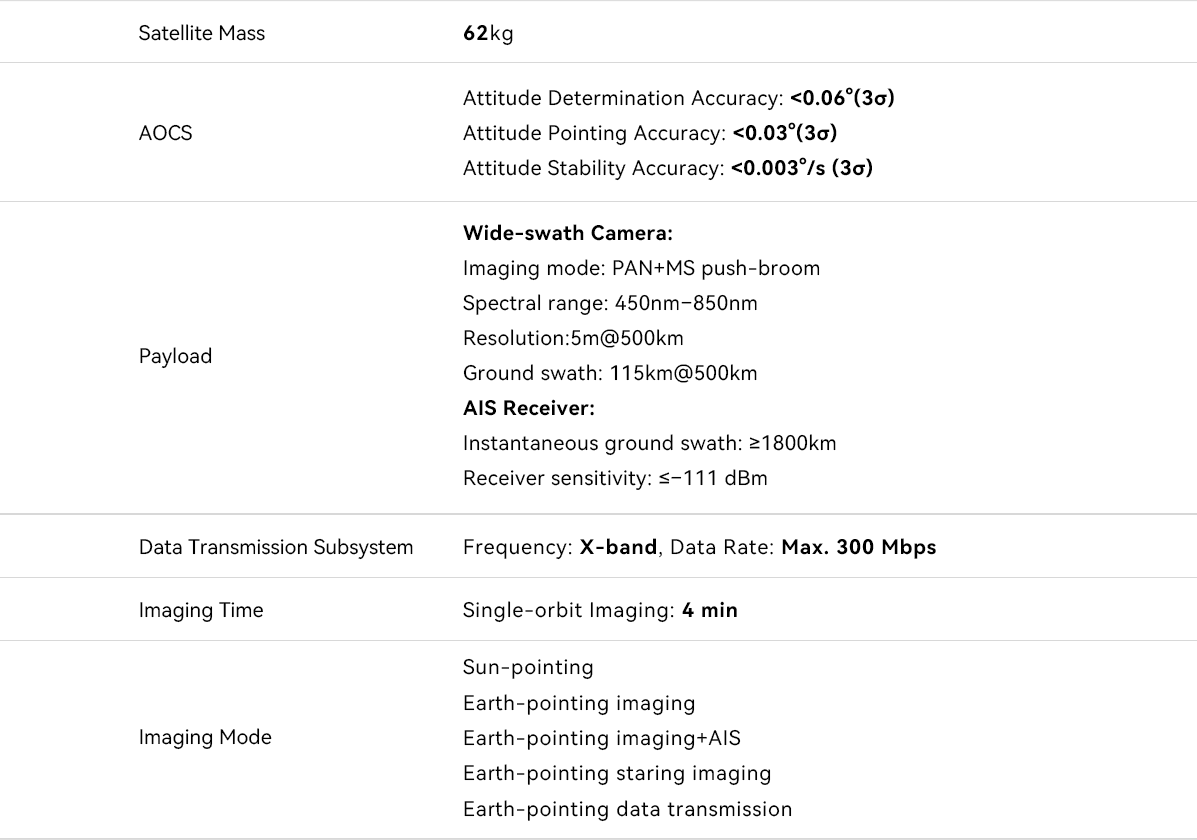Screen dimensions: 1197x840
Task: Select the Ground swath 115km@500km line
Action: point(610,373)
